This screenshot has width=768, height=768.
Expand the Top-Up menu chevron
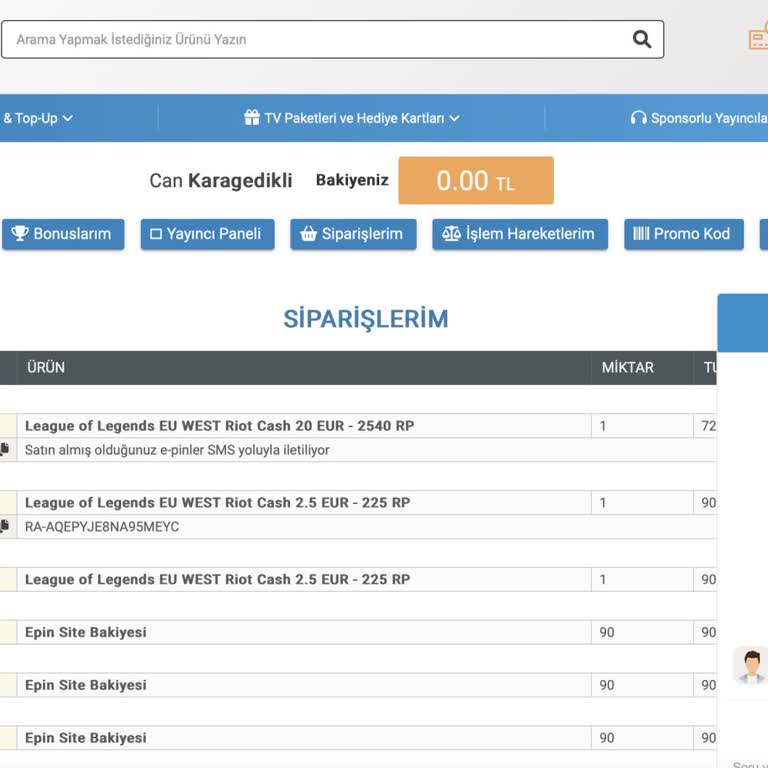click(68, 119)
